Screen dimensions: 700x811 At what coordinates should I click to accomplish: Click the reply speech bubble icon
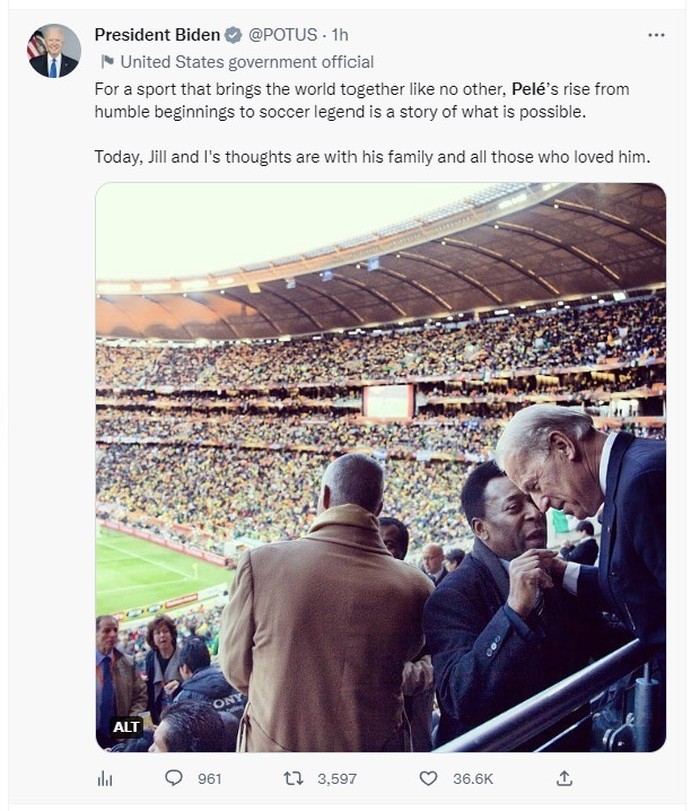tap(173, 778)
